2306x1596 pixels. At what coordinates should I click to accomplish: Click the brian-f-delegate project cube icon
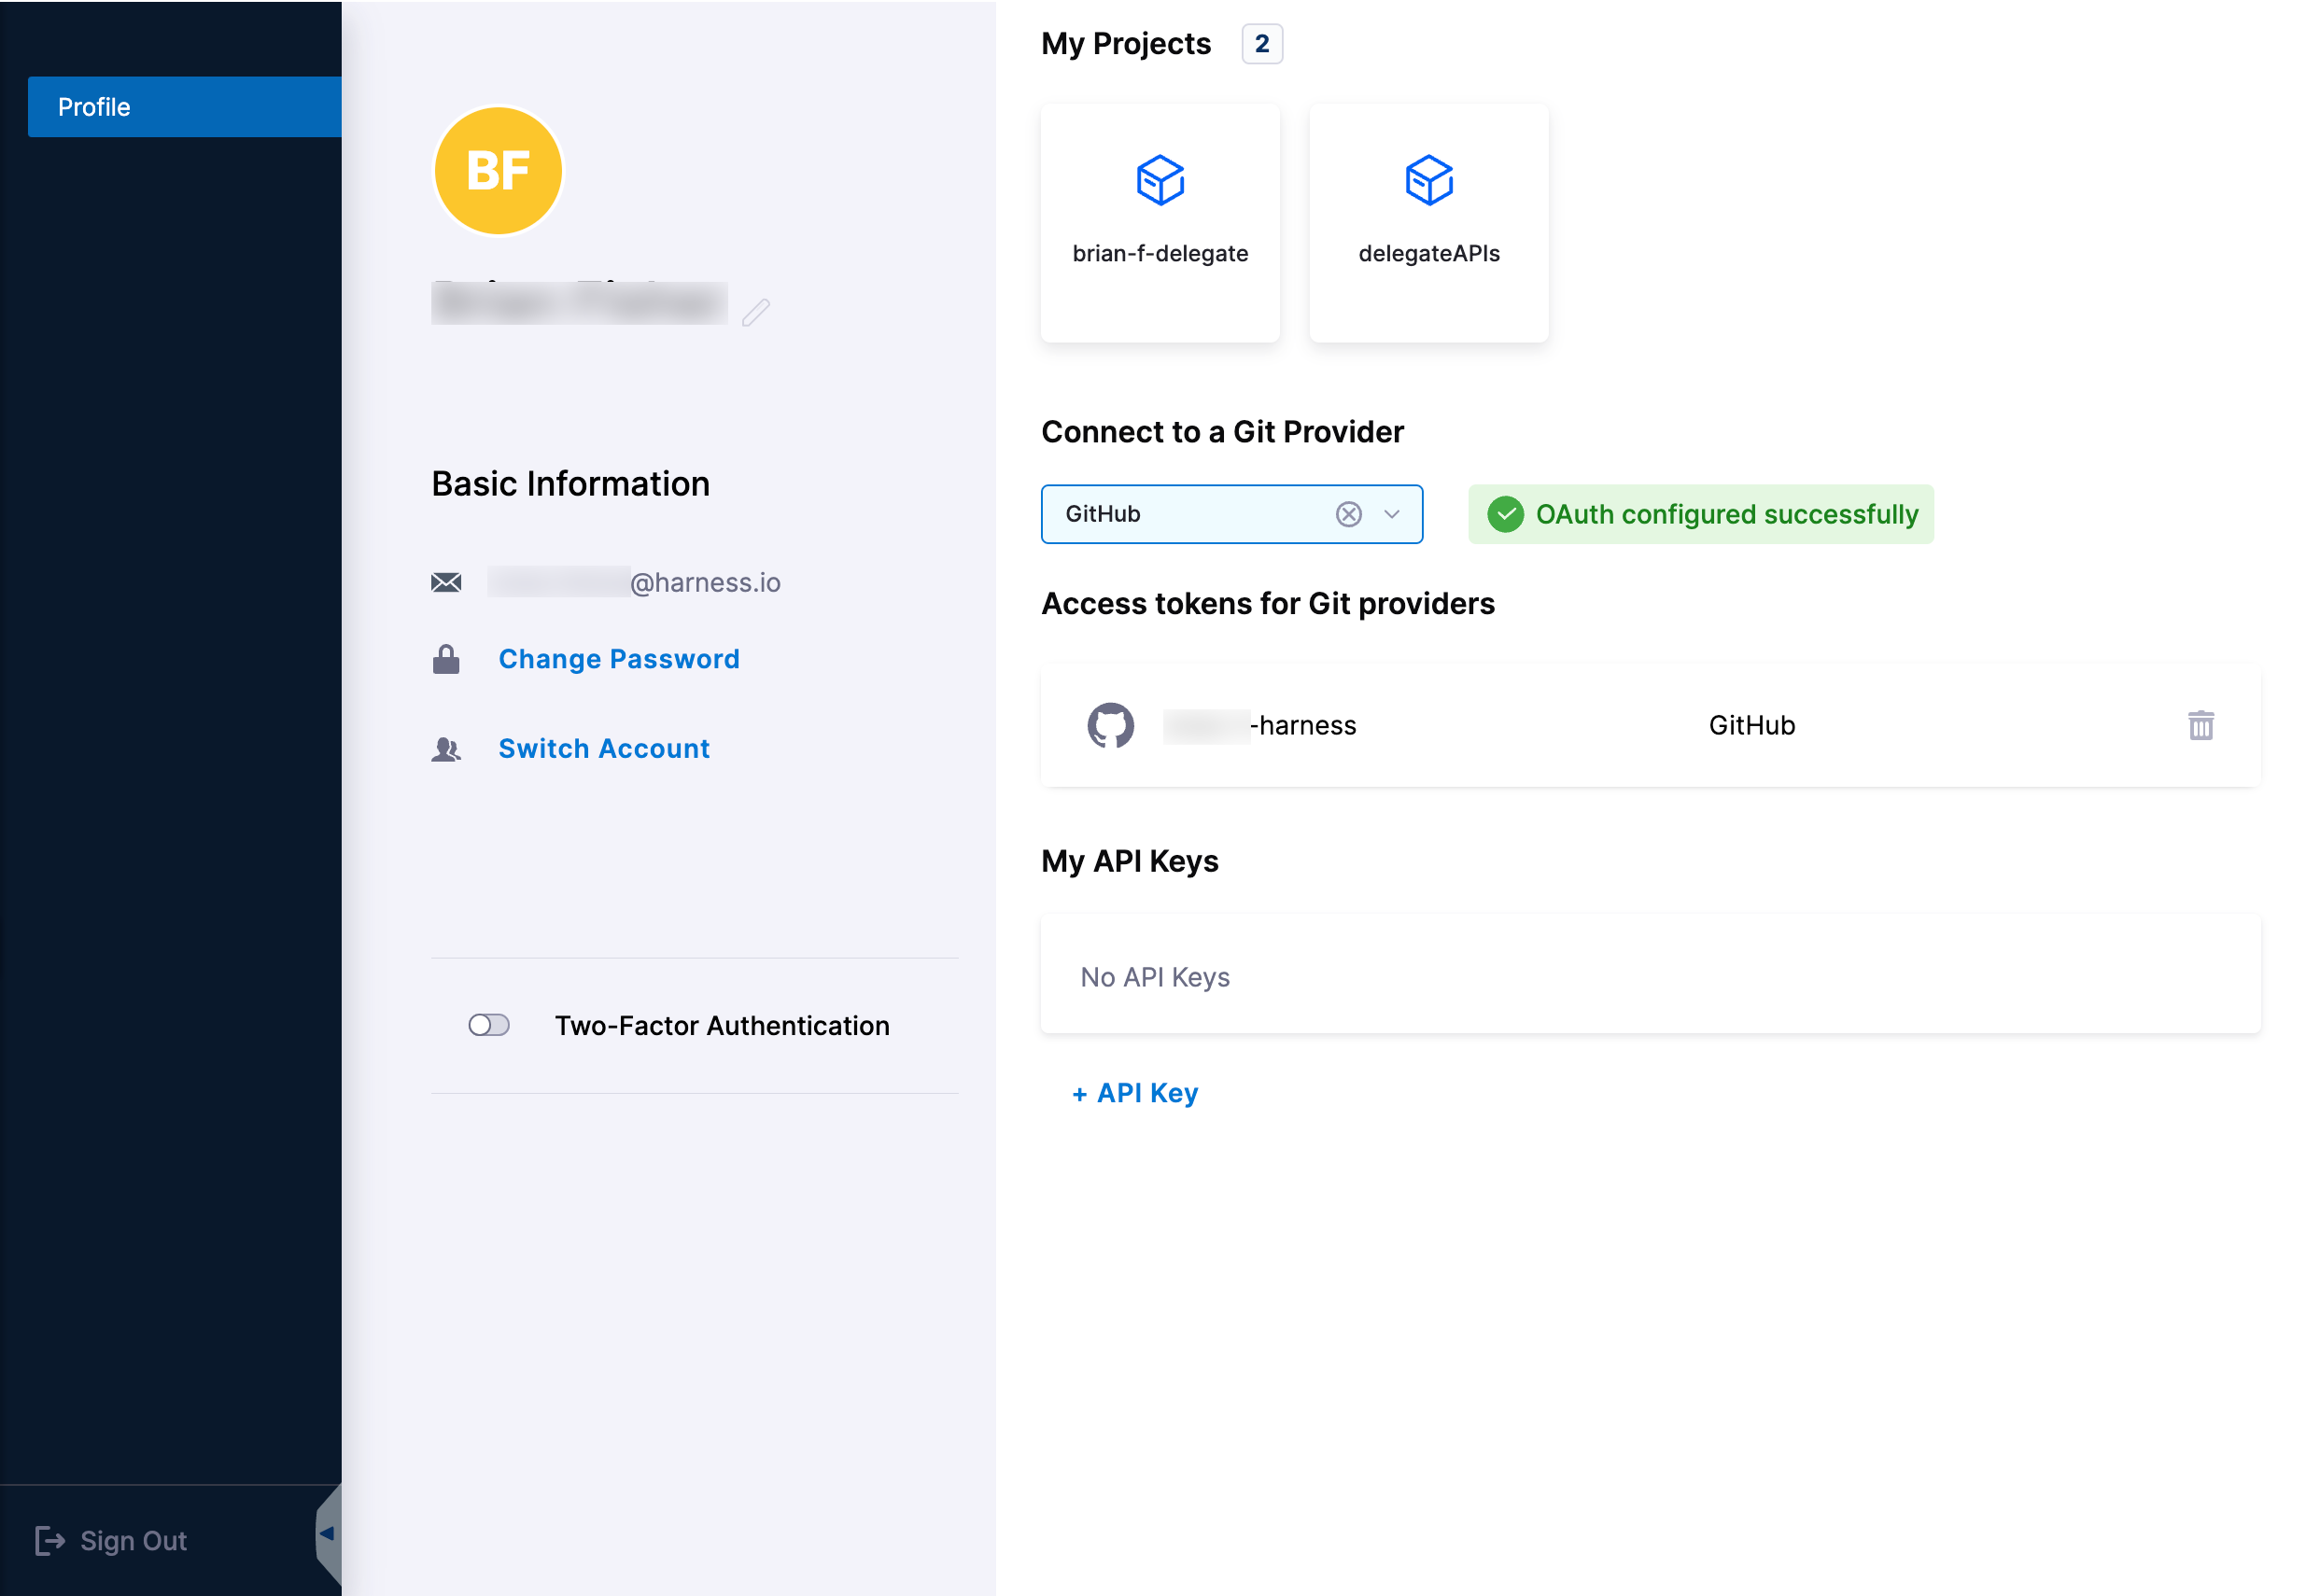click(1160, 180)
